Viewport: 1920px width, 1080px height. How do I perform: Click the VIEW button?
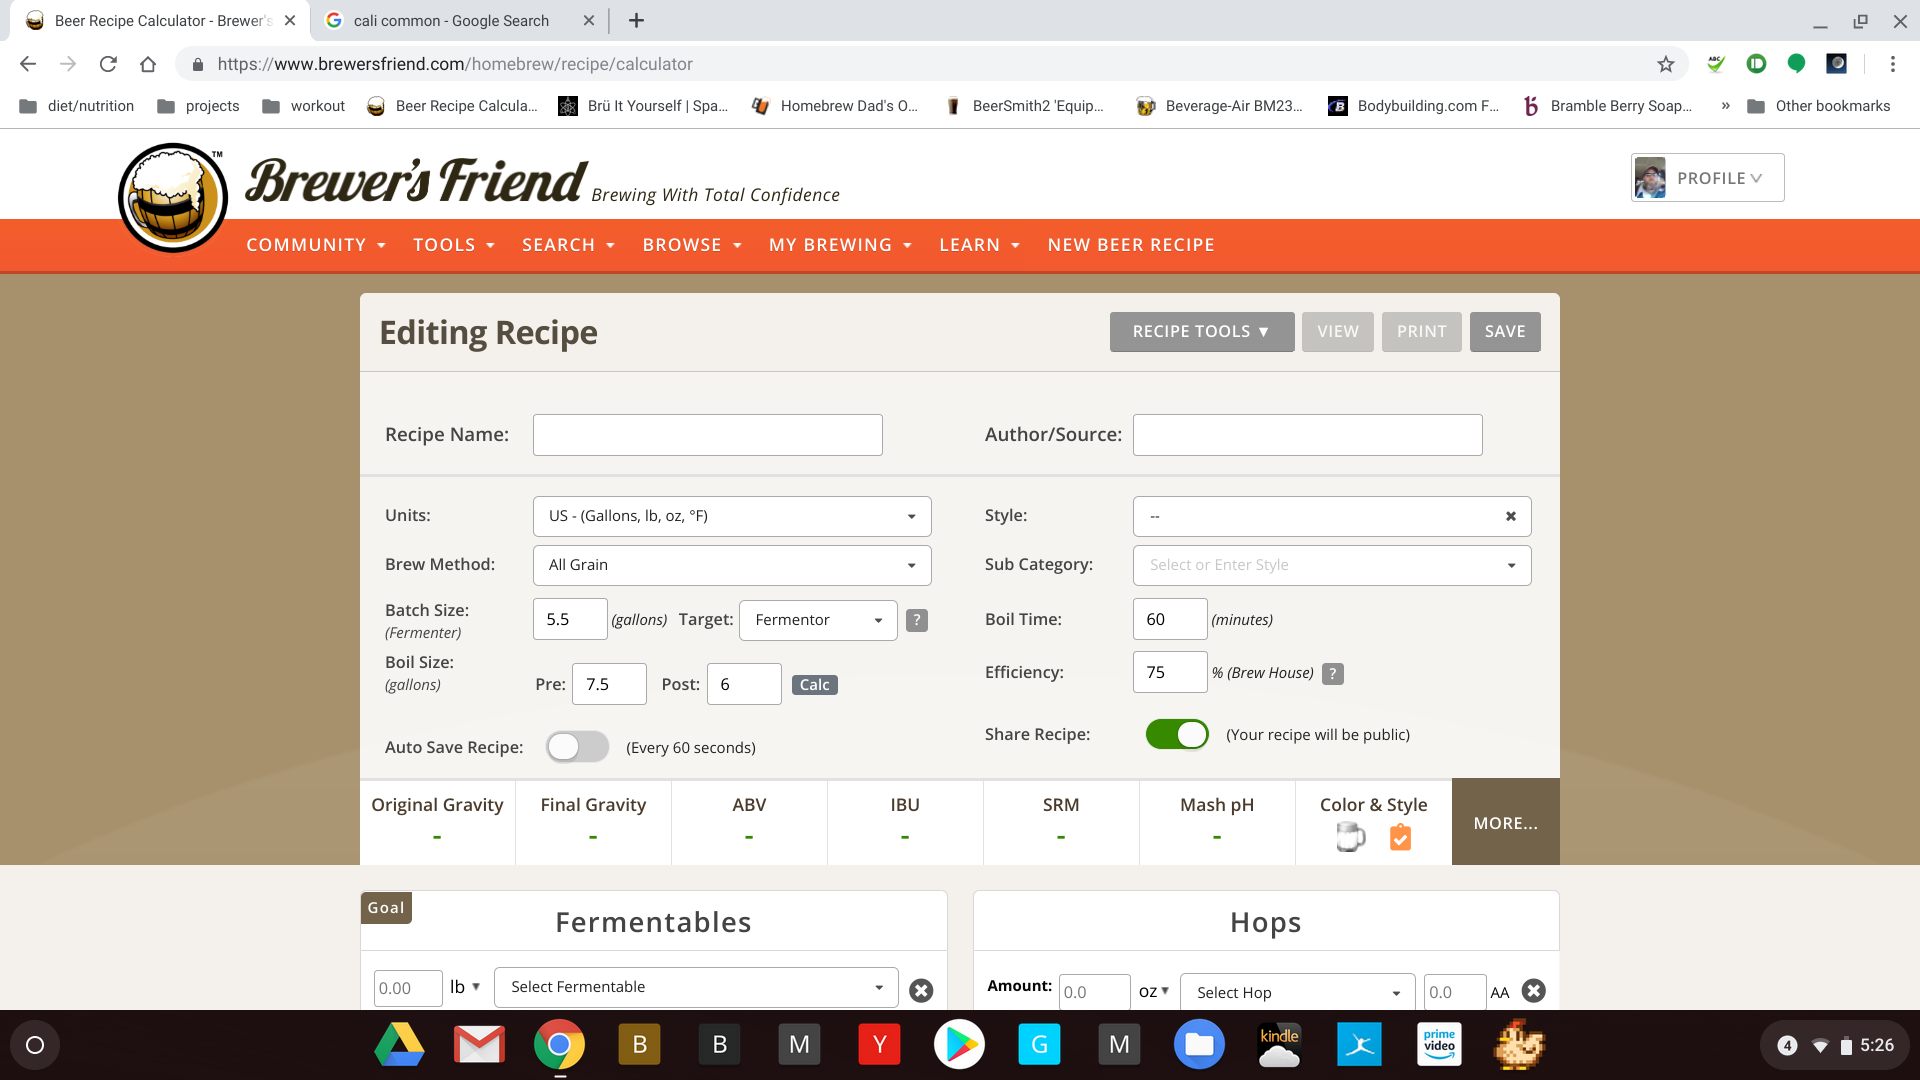coord(1338,332)
